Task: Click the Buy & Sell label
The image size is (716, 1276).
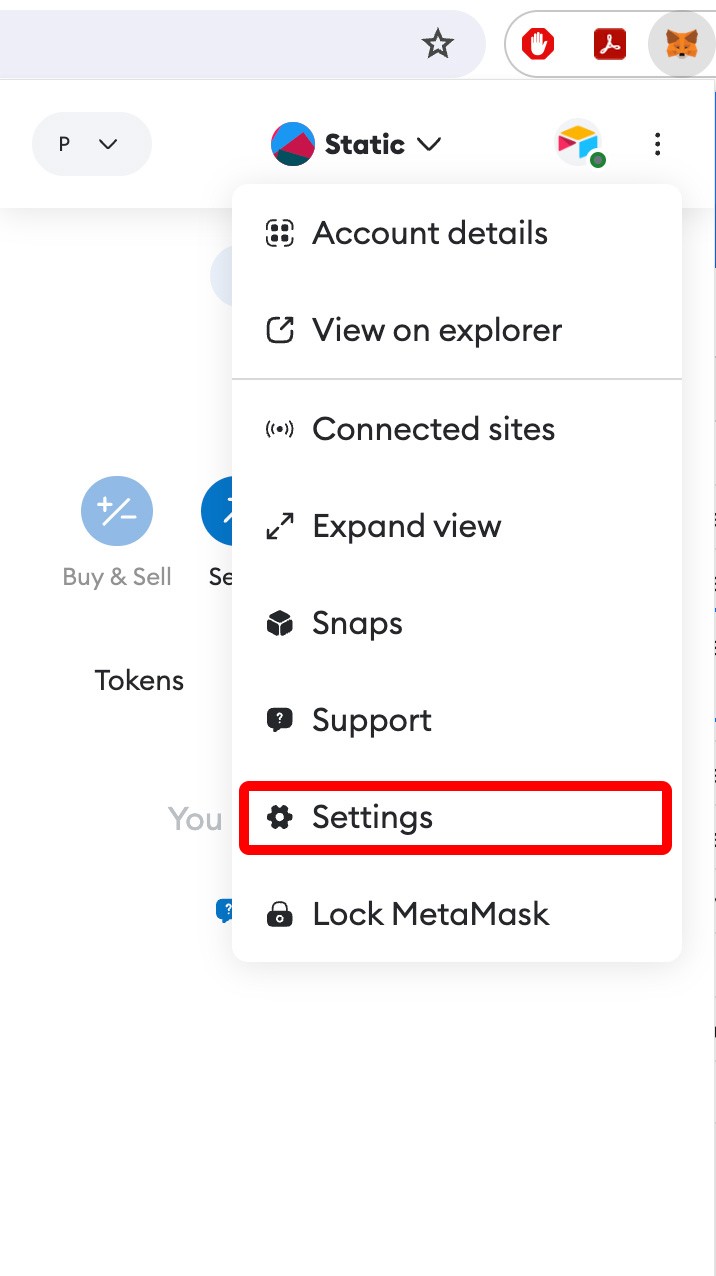Action: pyautogui.click(x=117, y=577)
